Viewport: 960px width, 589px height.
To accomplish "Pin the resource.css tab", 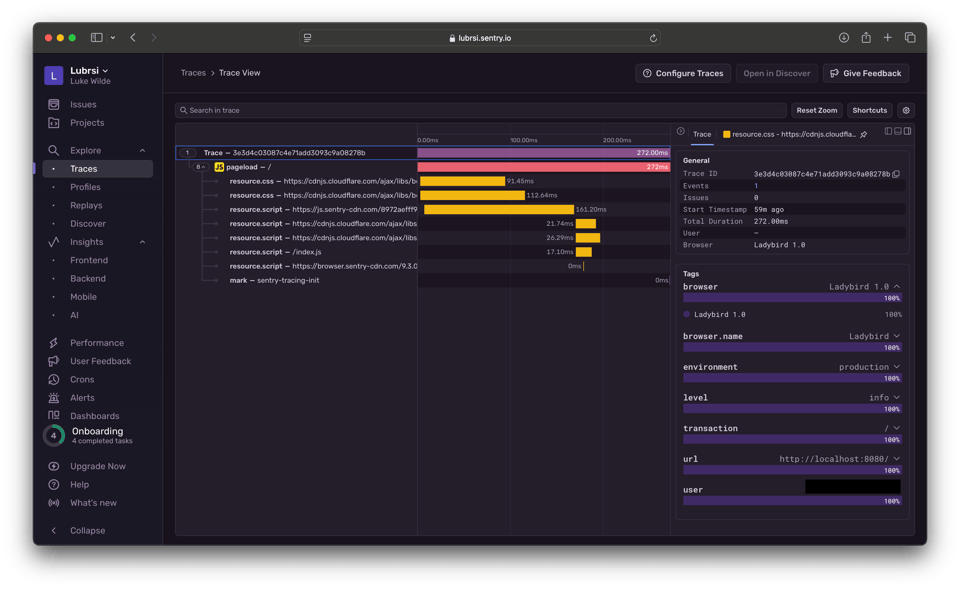I will [864, 134].
